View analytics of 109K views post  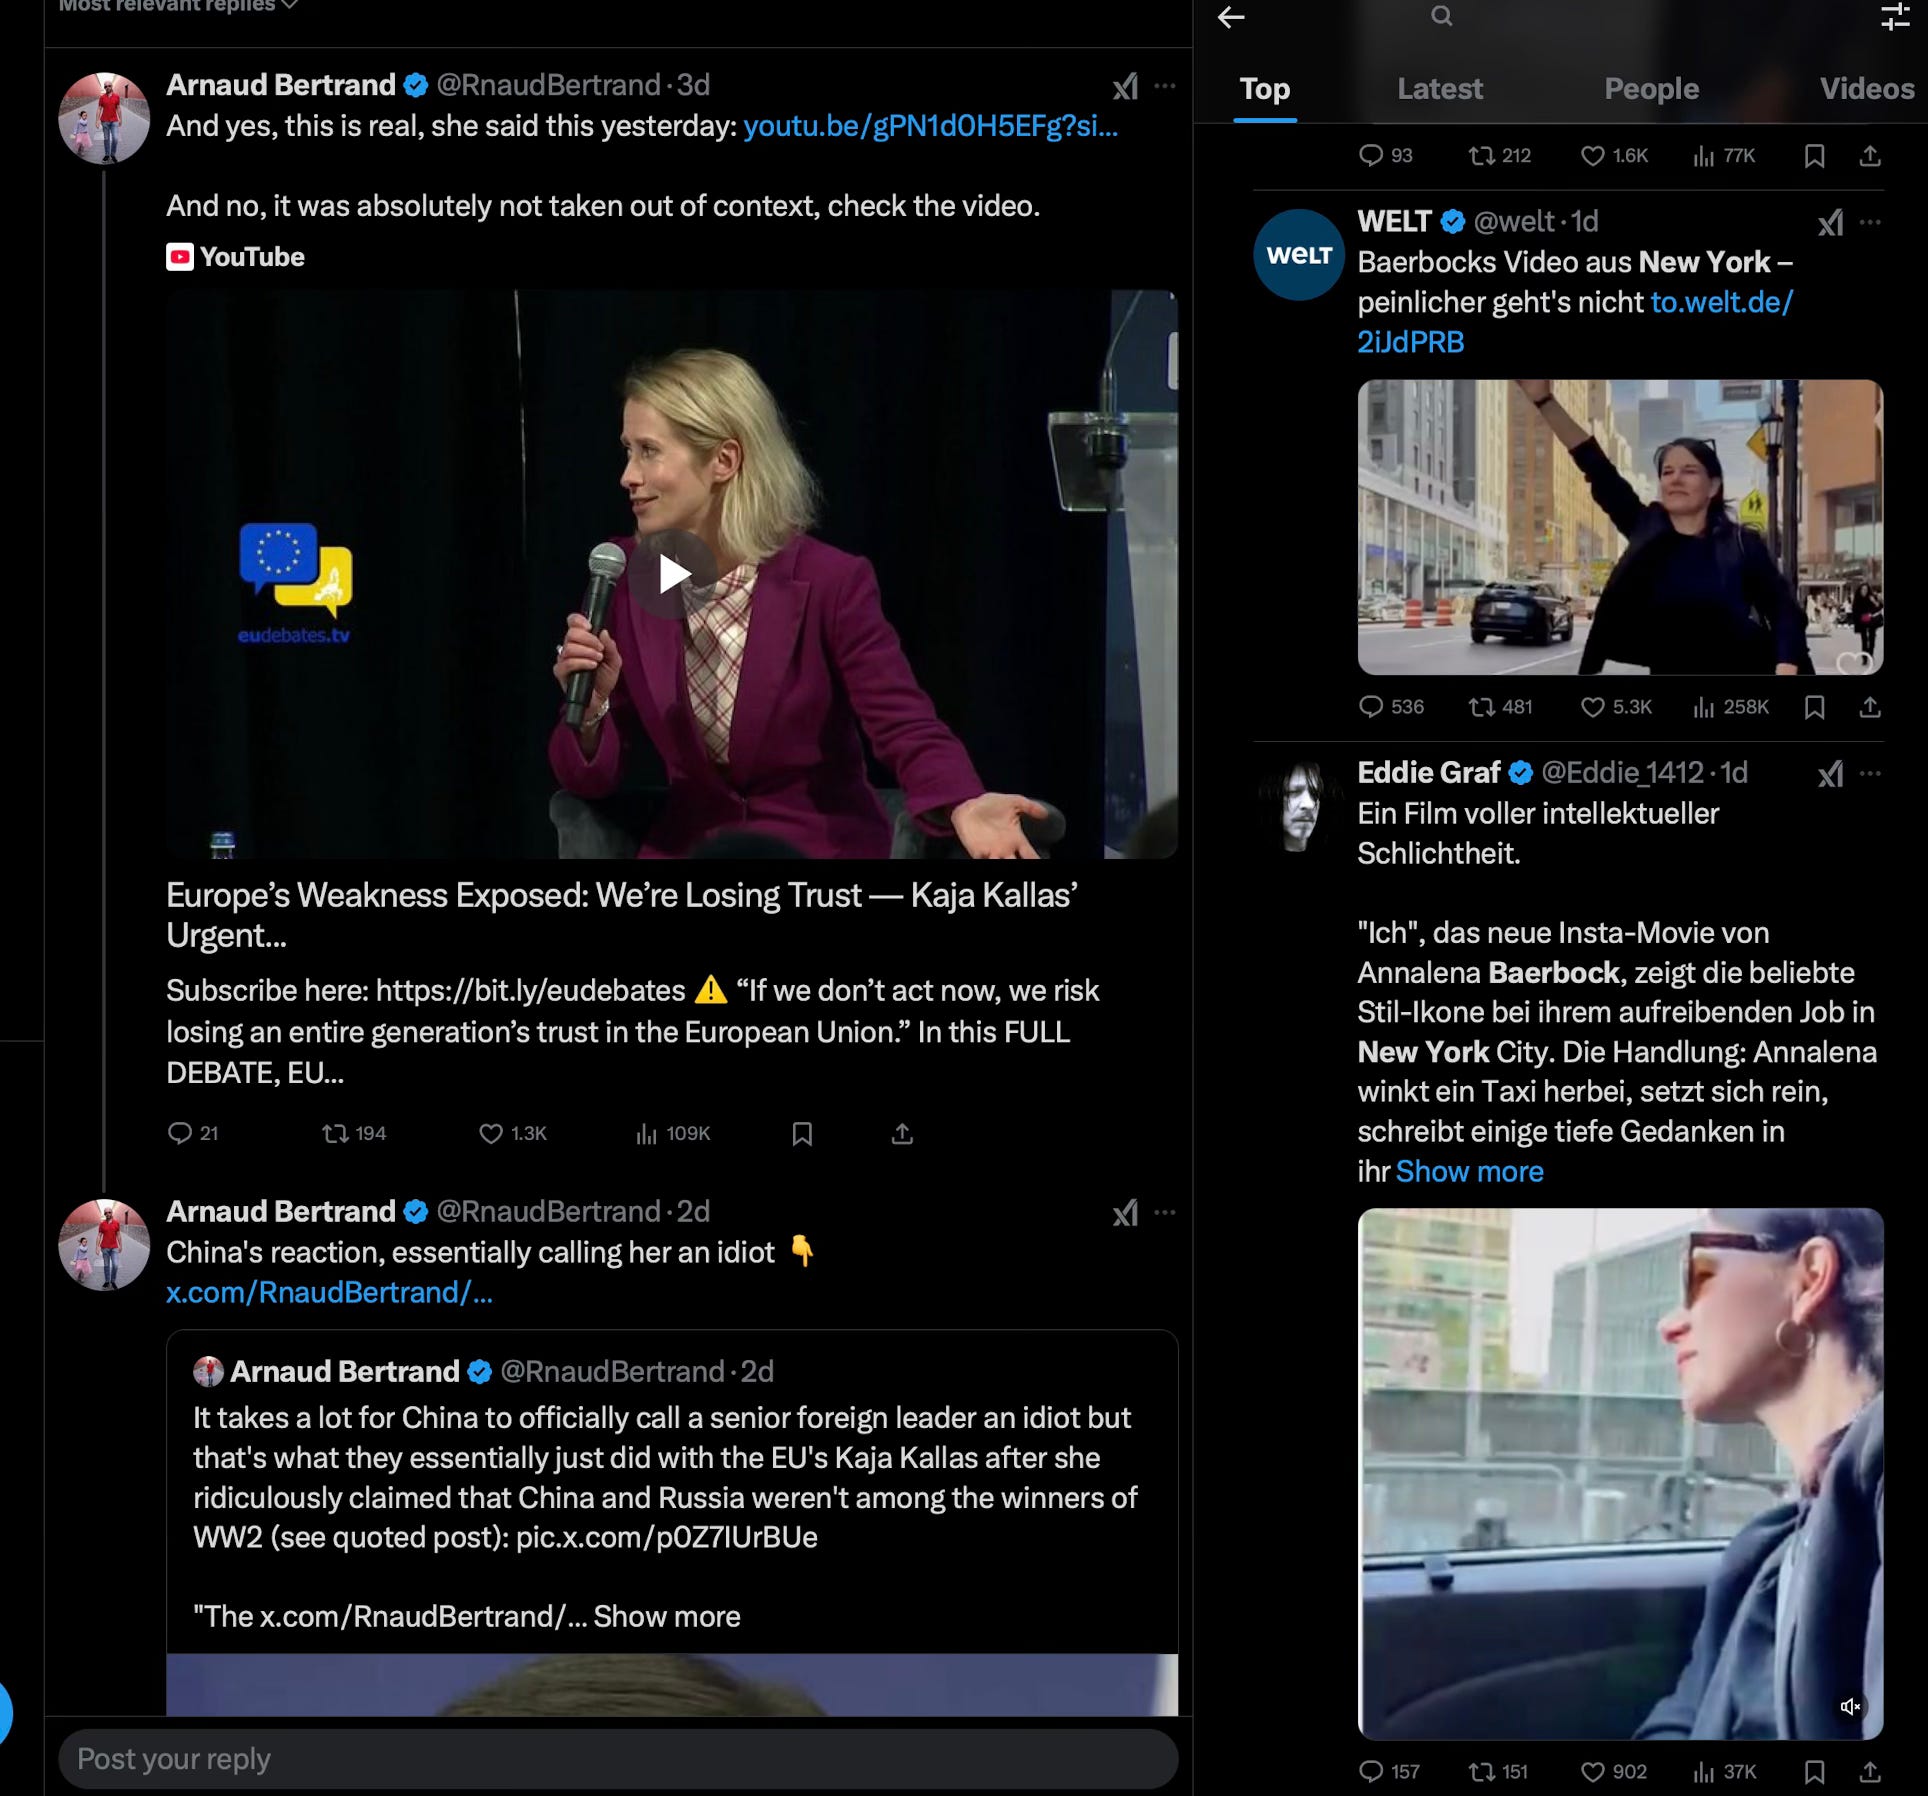click(646, 1134)
